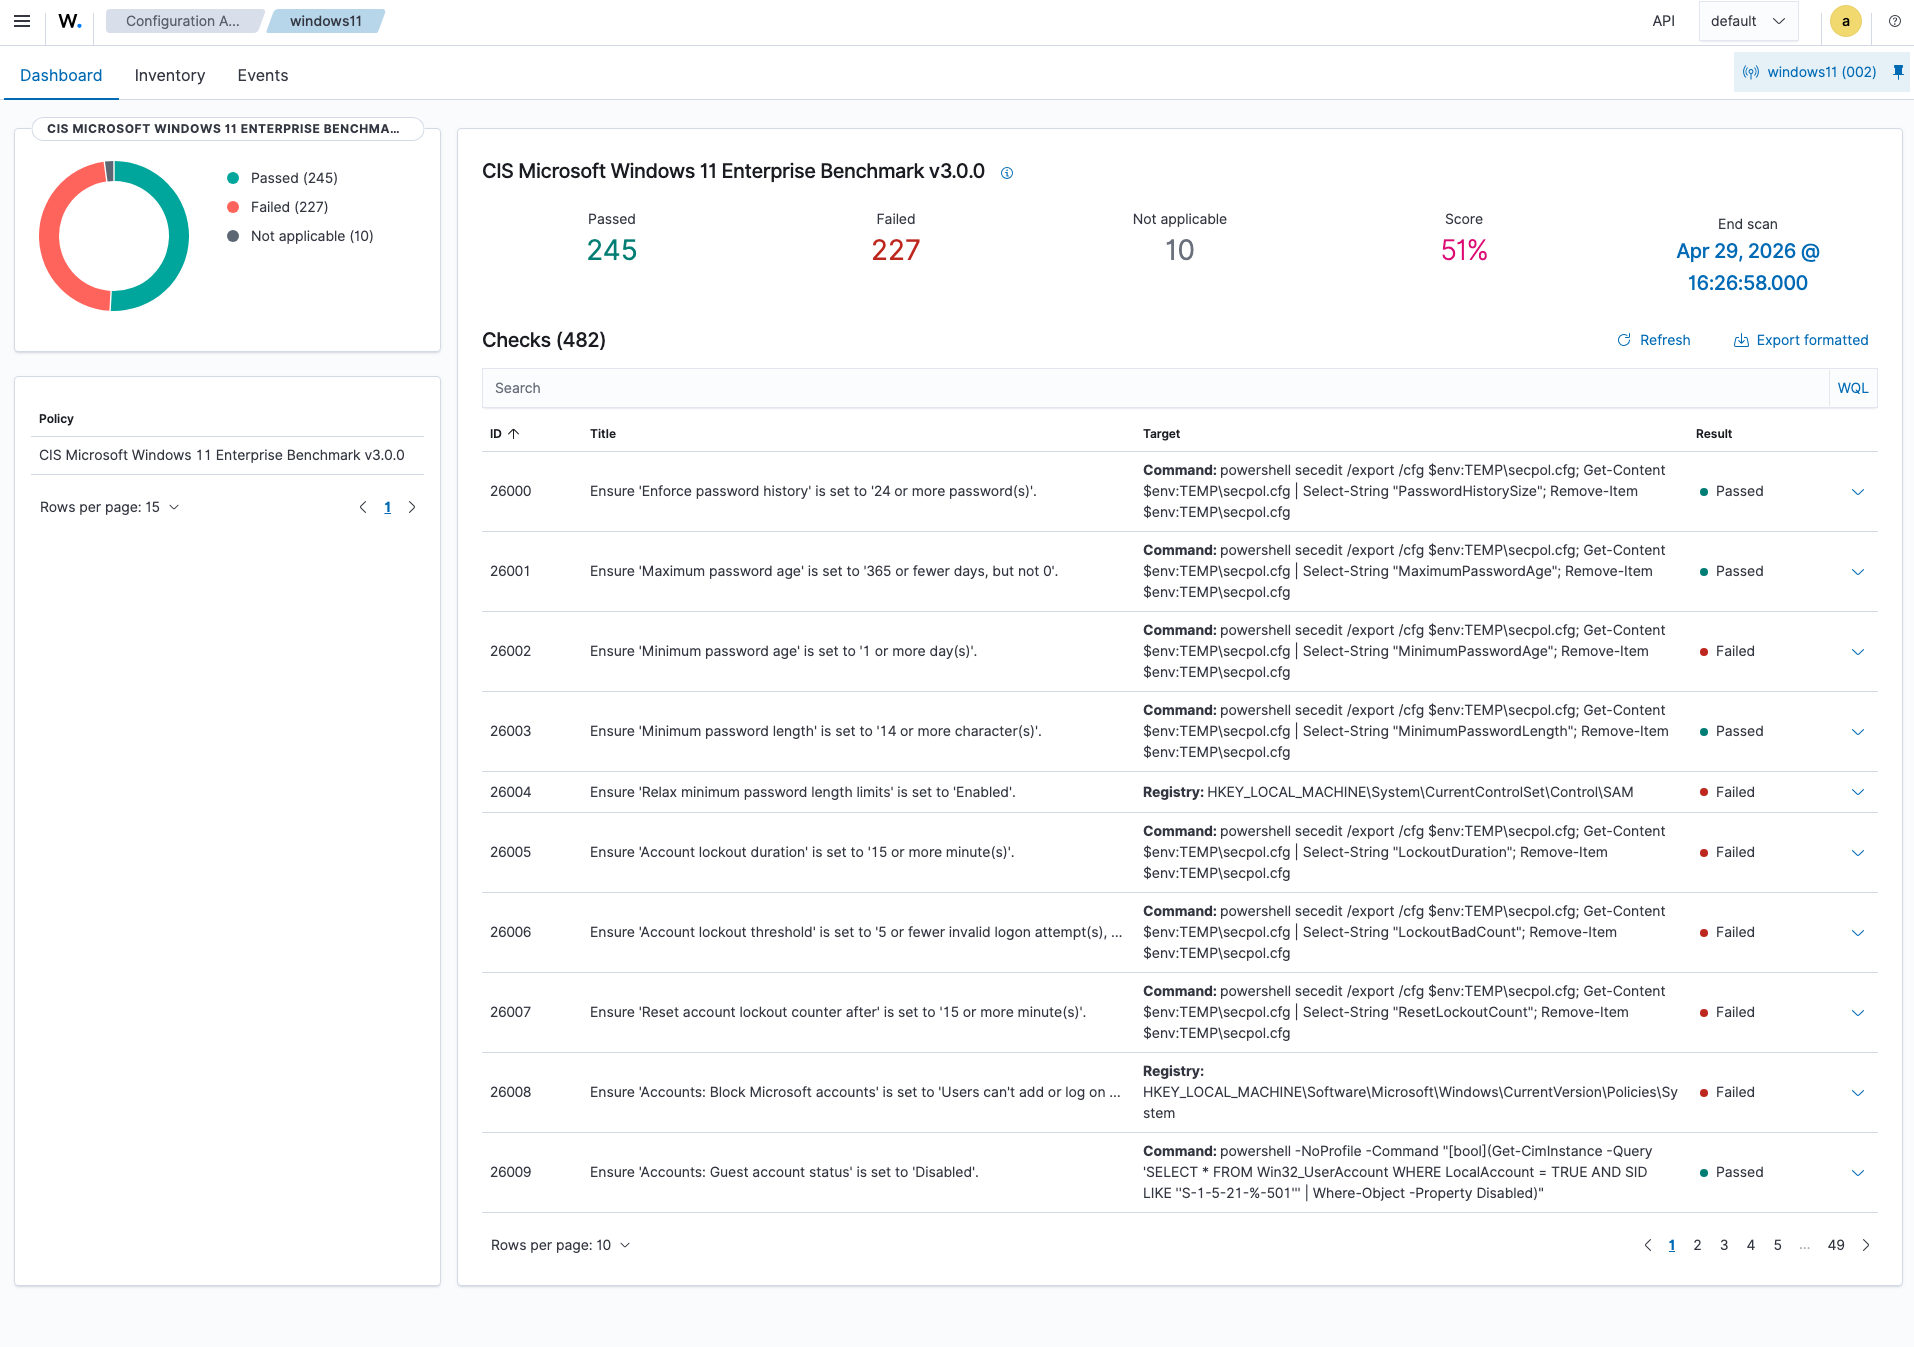Click title 'Relax minimum password length limits'
Image resolution: width=1914 pixels, height=1347 pixels.
[x=803, y=792]
